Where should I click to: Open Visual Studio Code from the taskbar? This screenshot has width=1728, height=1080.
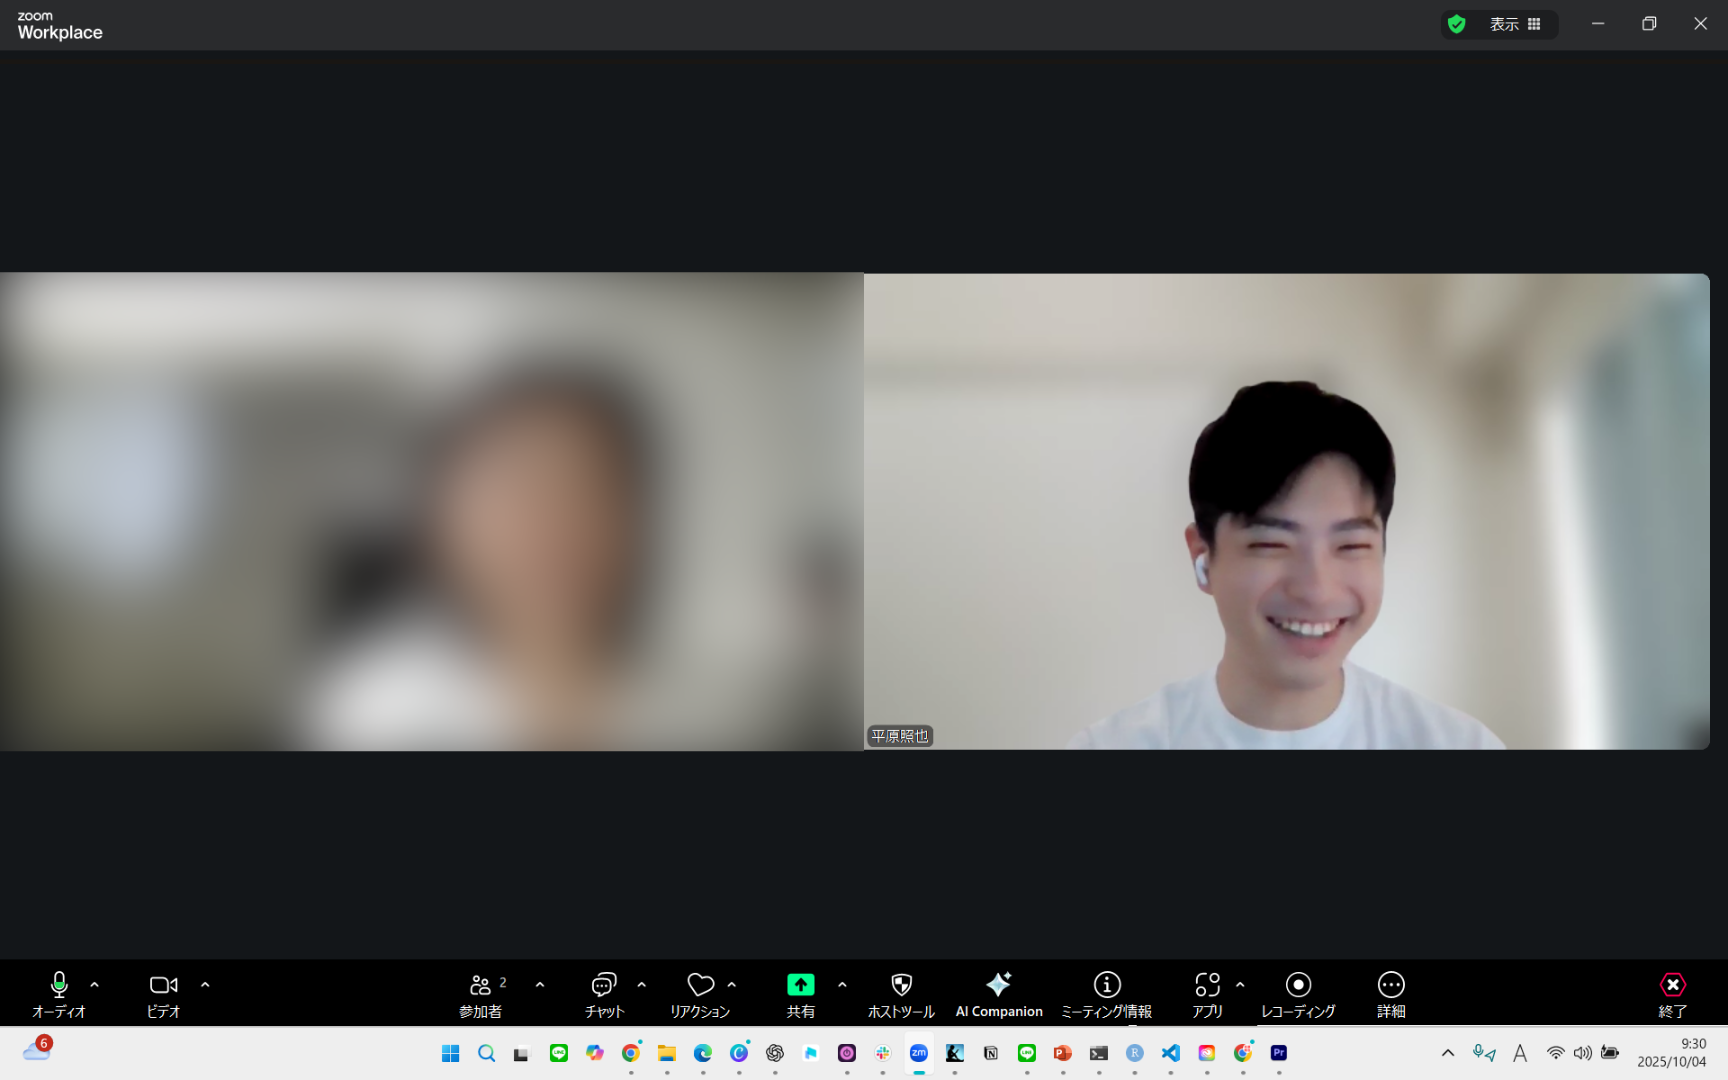click(1171, 1053)
